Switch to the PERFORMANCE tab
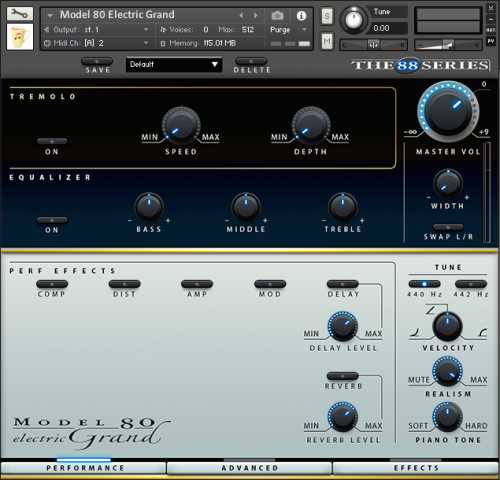Image resolution: width=500 pixels, height=480 pixels. [83, 468]
